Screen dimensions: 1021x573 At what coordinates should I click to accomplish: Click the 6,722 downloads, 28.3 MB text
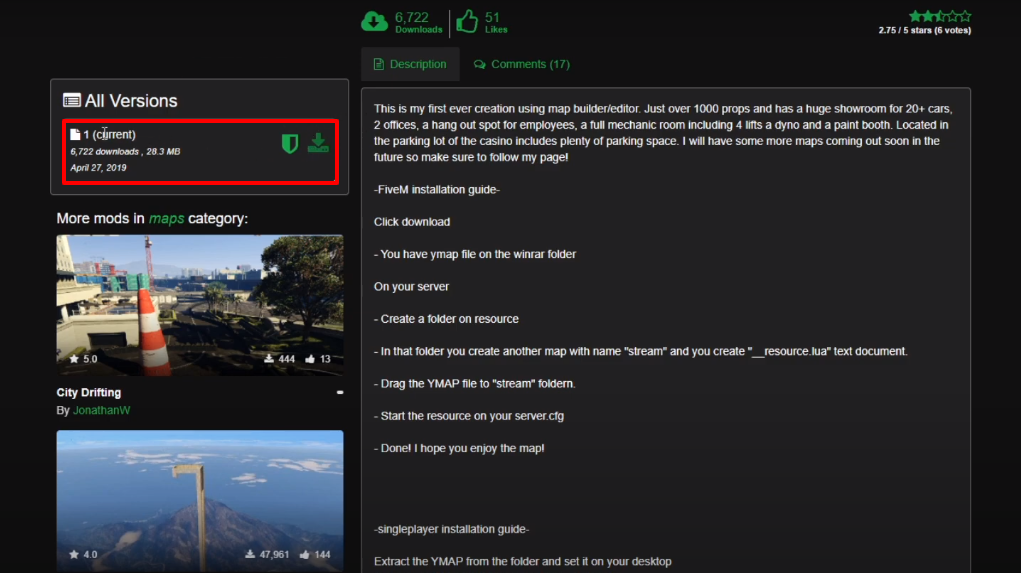coord(125,151)
